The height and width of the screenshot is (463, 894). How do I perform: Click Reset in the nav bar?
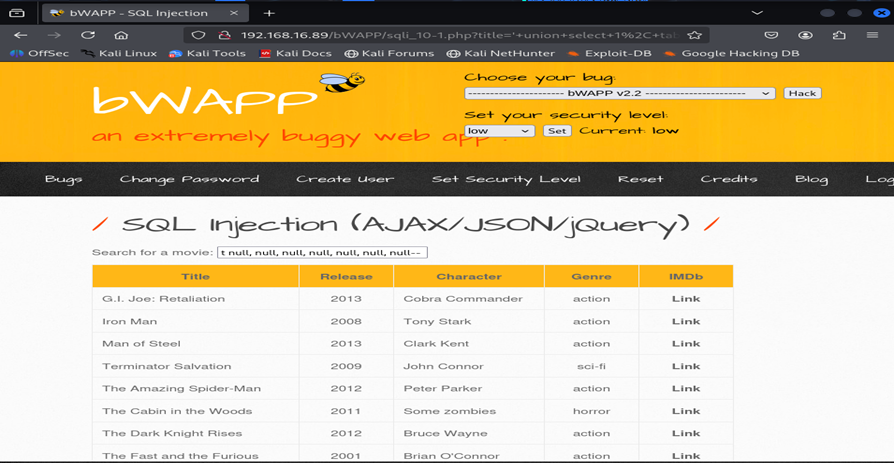pos(641,179)
